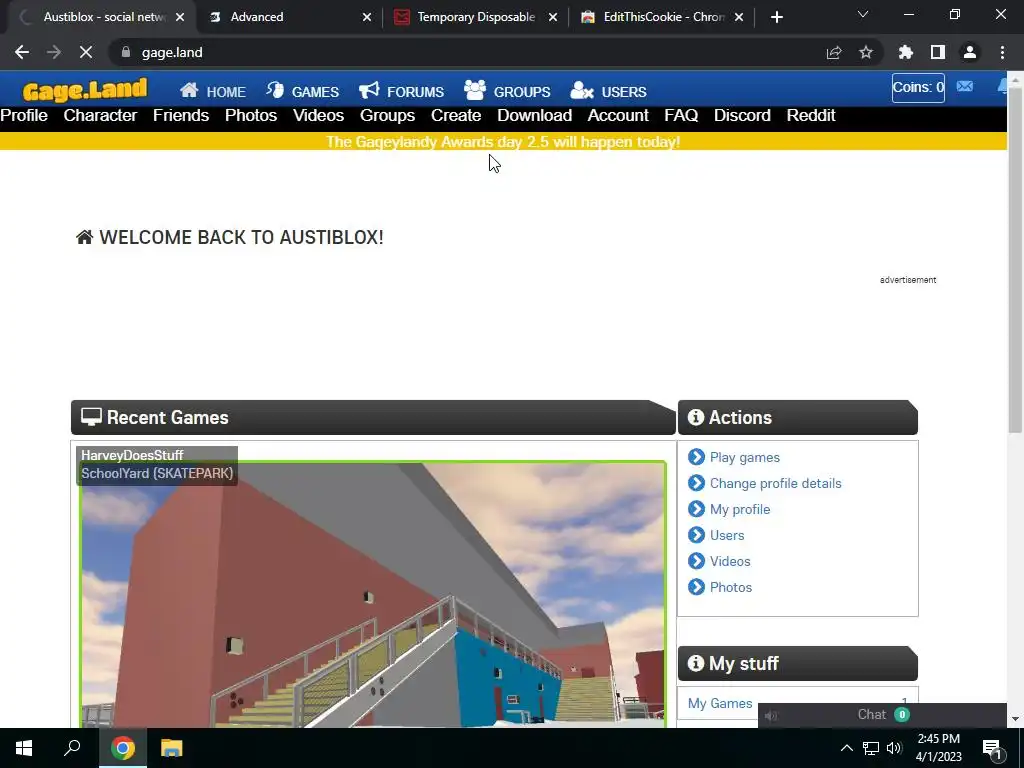Open the Friends page

tap(181, 116)
